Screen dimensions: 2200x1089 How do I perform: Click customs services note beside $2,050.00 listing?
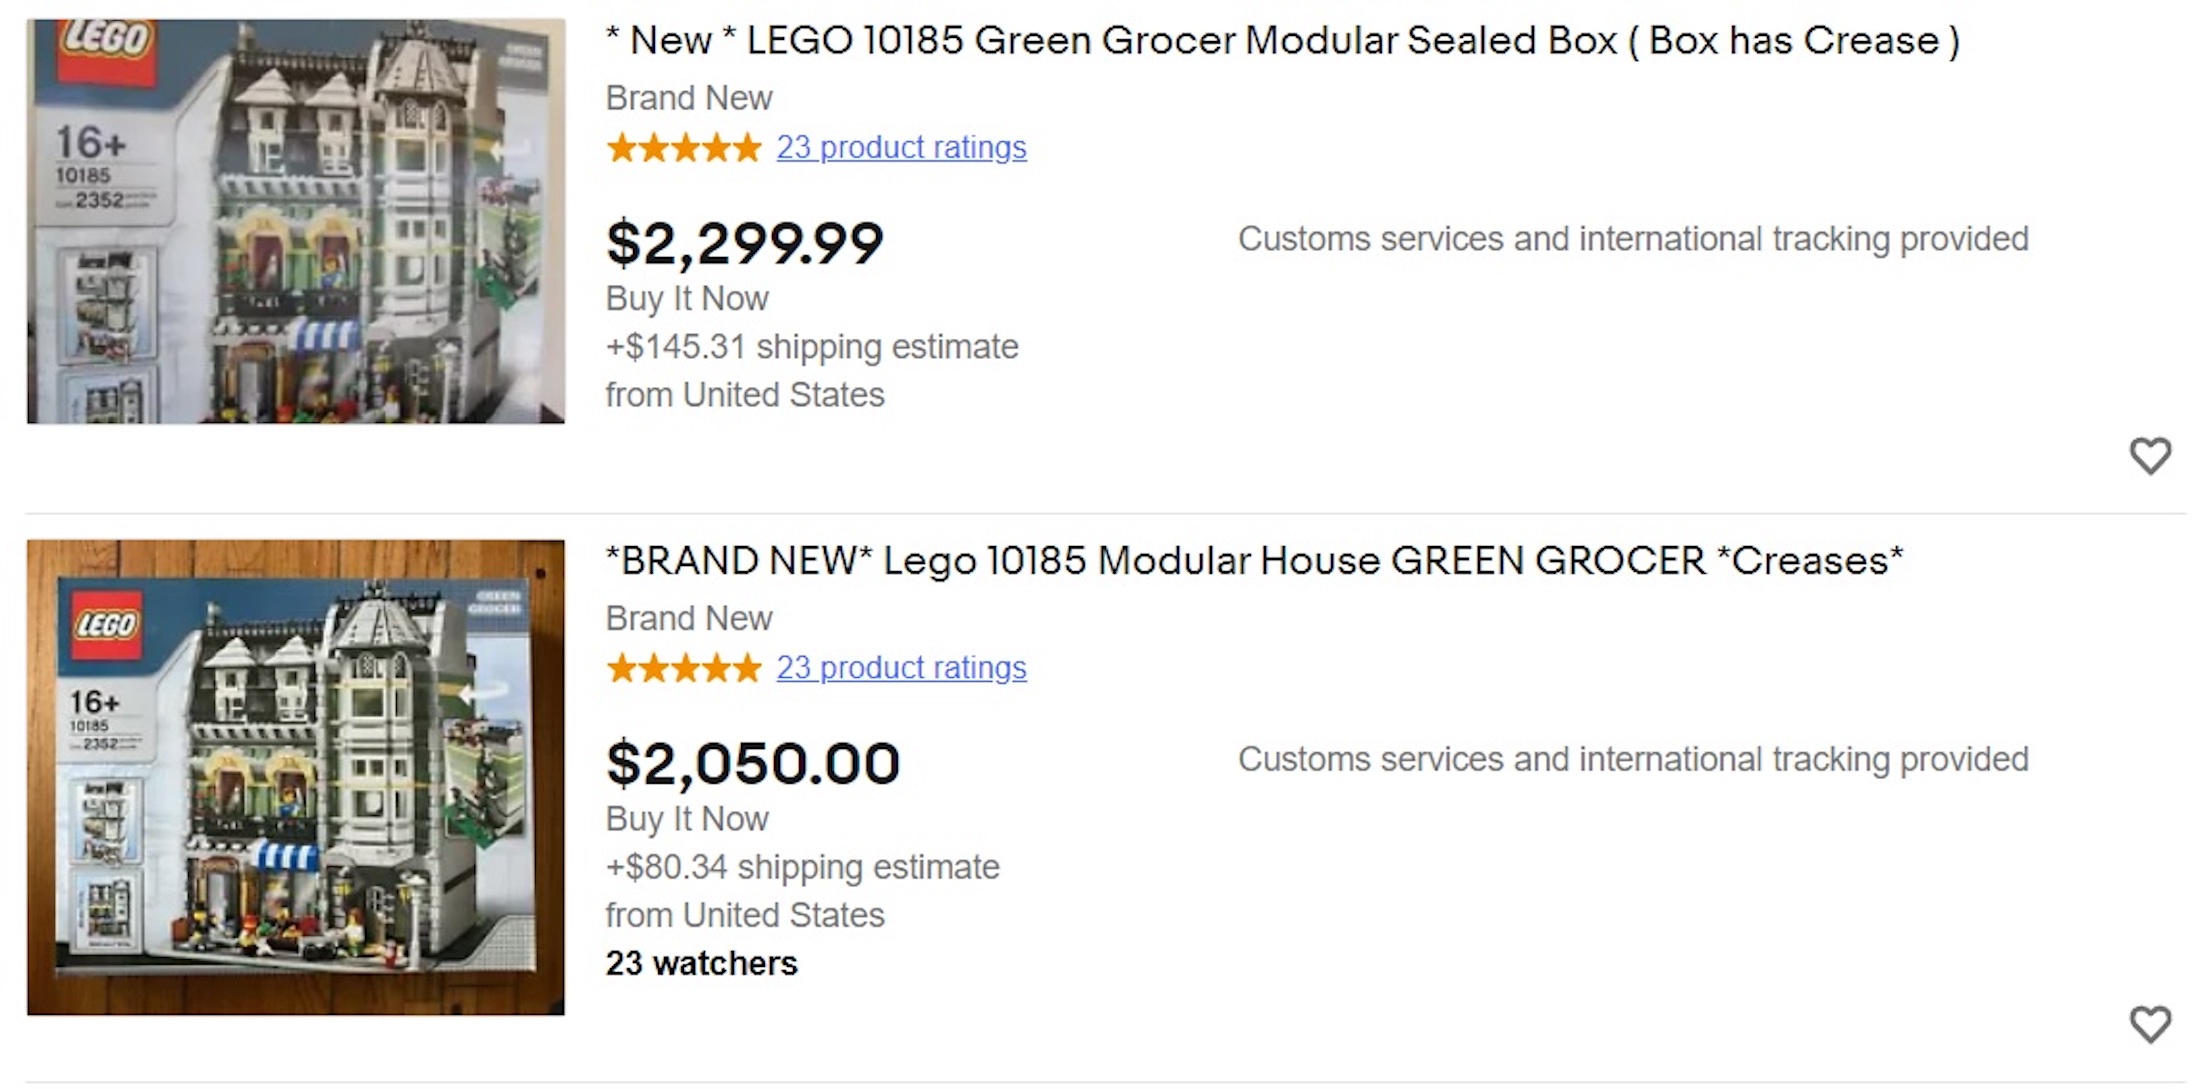[1633, 759]
